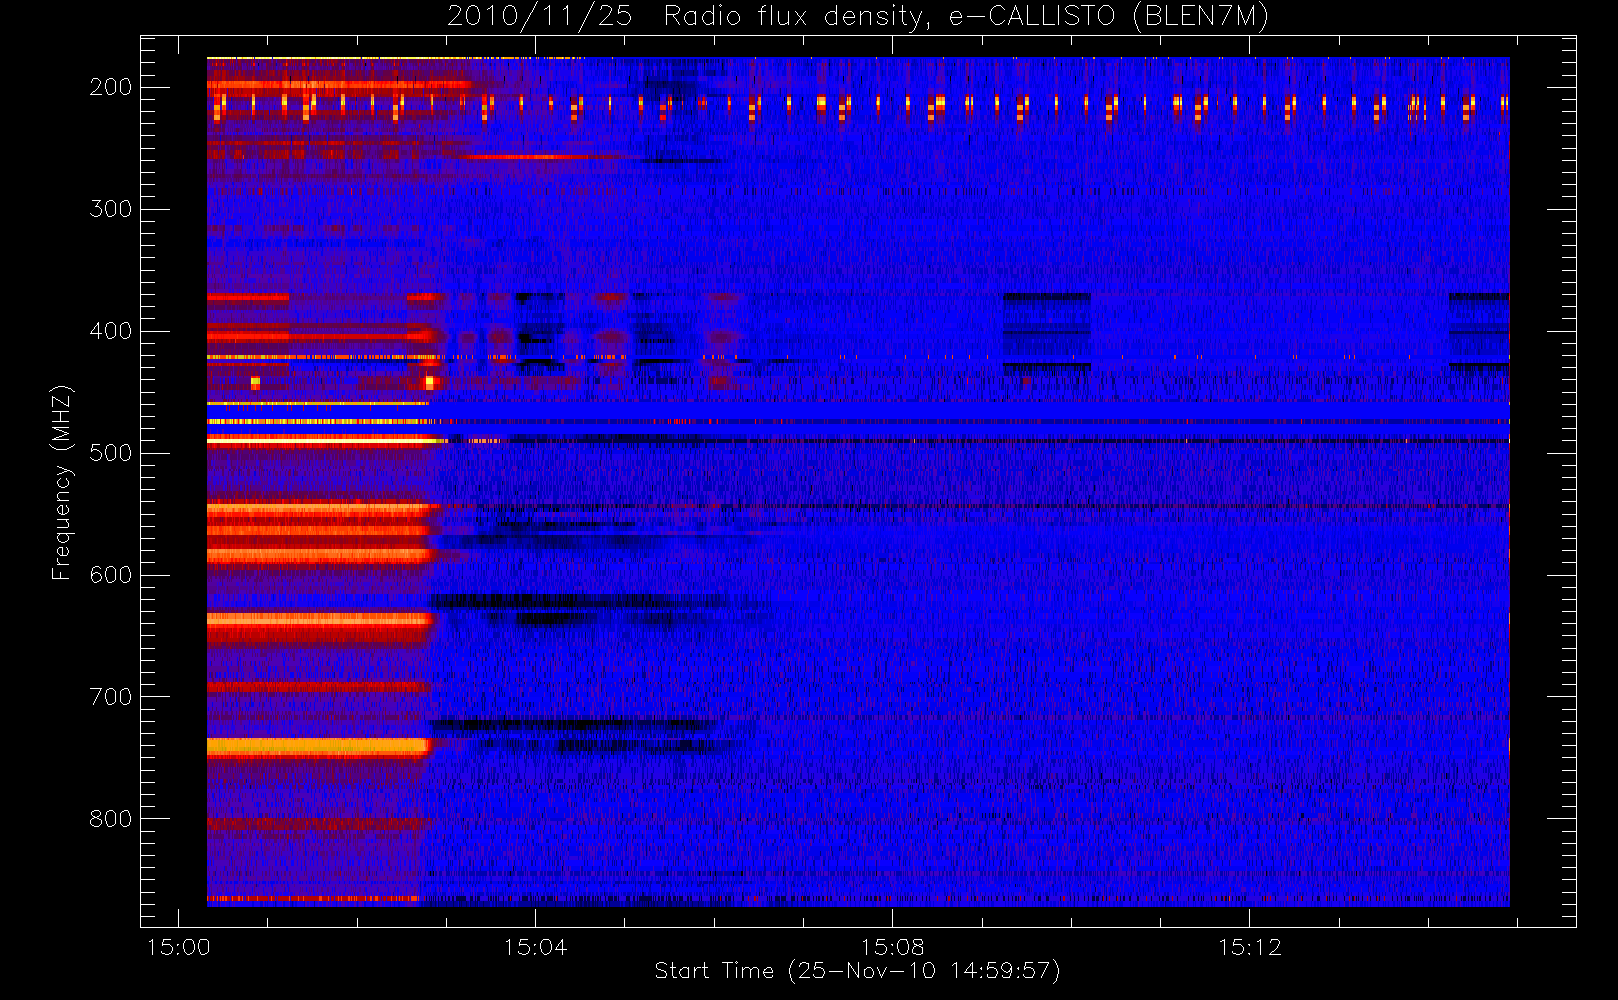This screenshot has height=1000, width=1618.
Task: Click the '200' frequency tick label
Action: pos(111,87)
